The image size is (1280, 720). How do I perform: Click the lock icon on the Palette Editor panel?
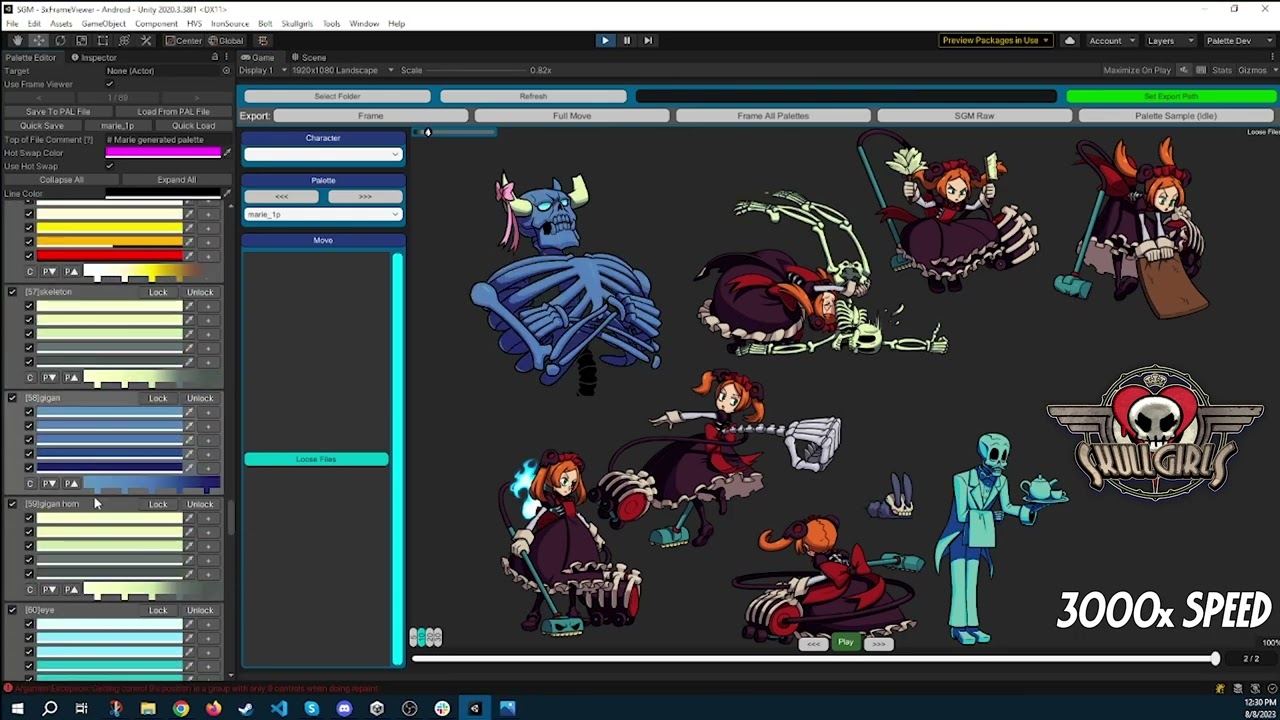click(x=214, y=57)
